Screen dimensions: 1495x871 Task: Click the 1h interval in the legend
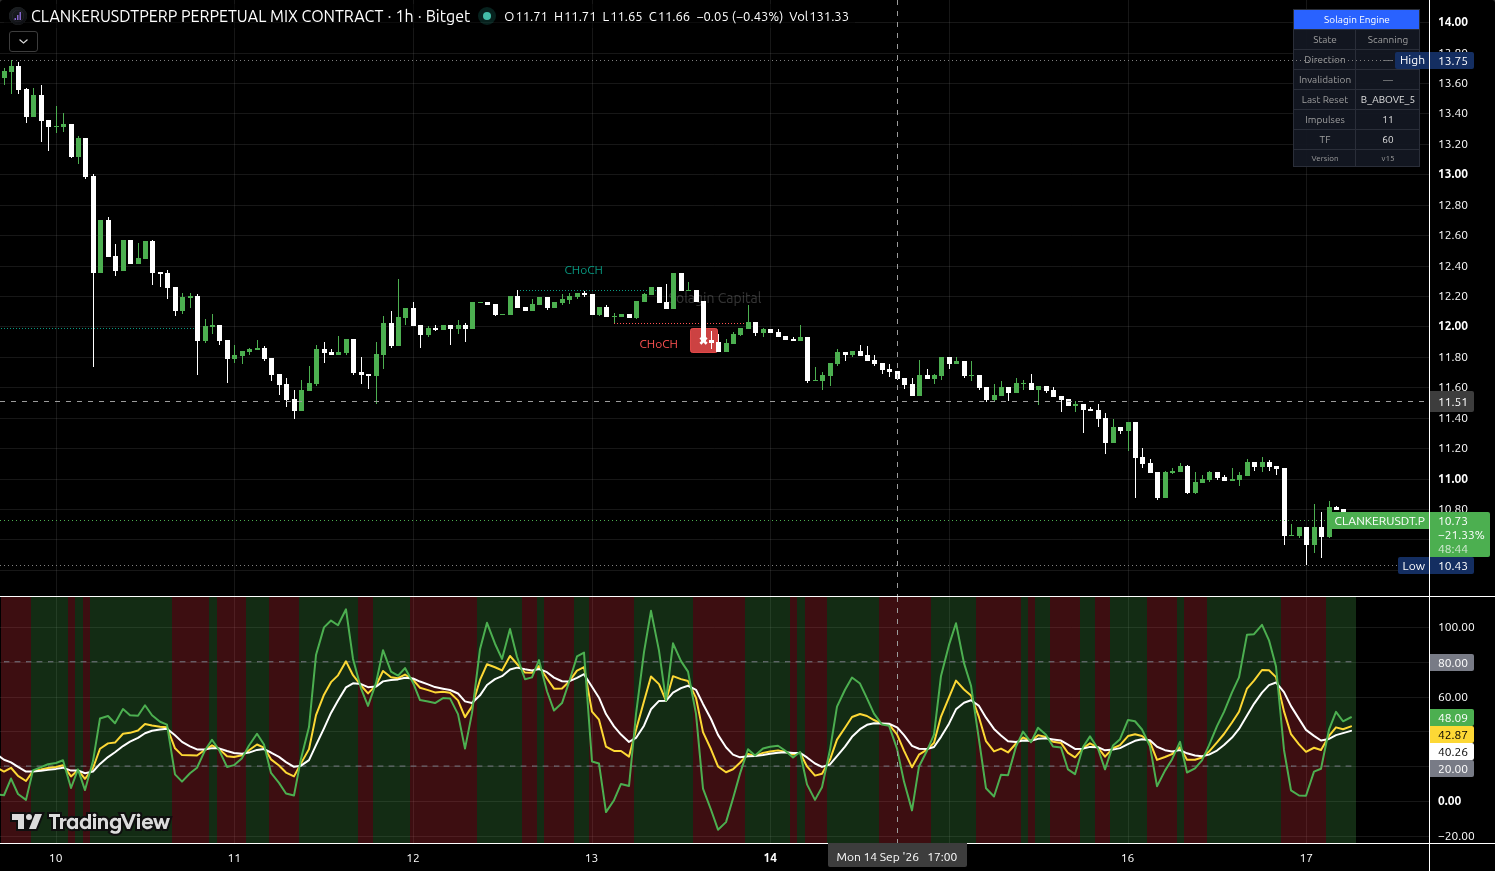click(x=405, y=17)
